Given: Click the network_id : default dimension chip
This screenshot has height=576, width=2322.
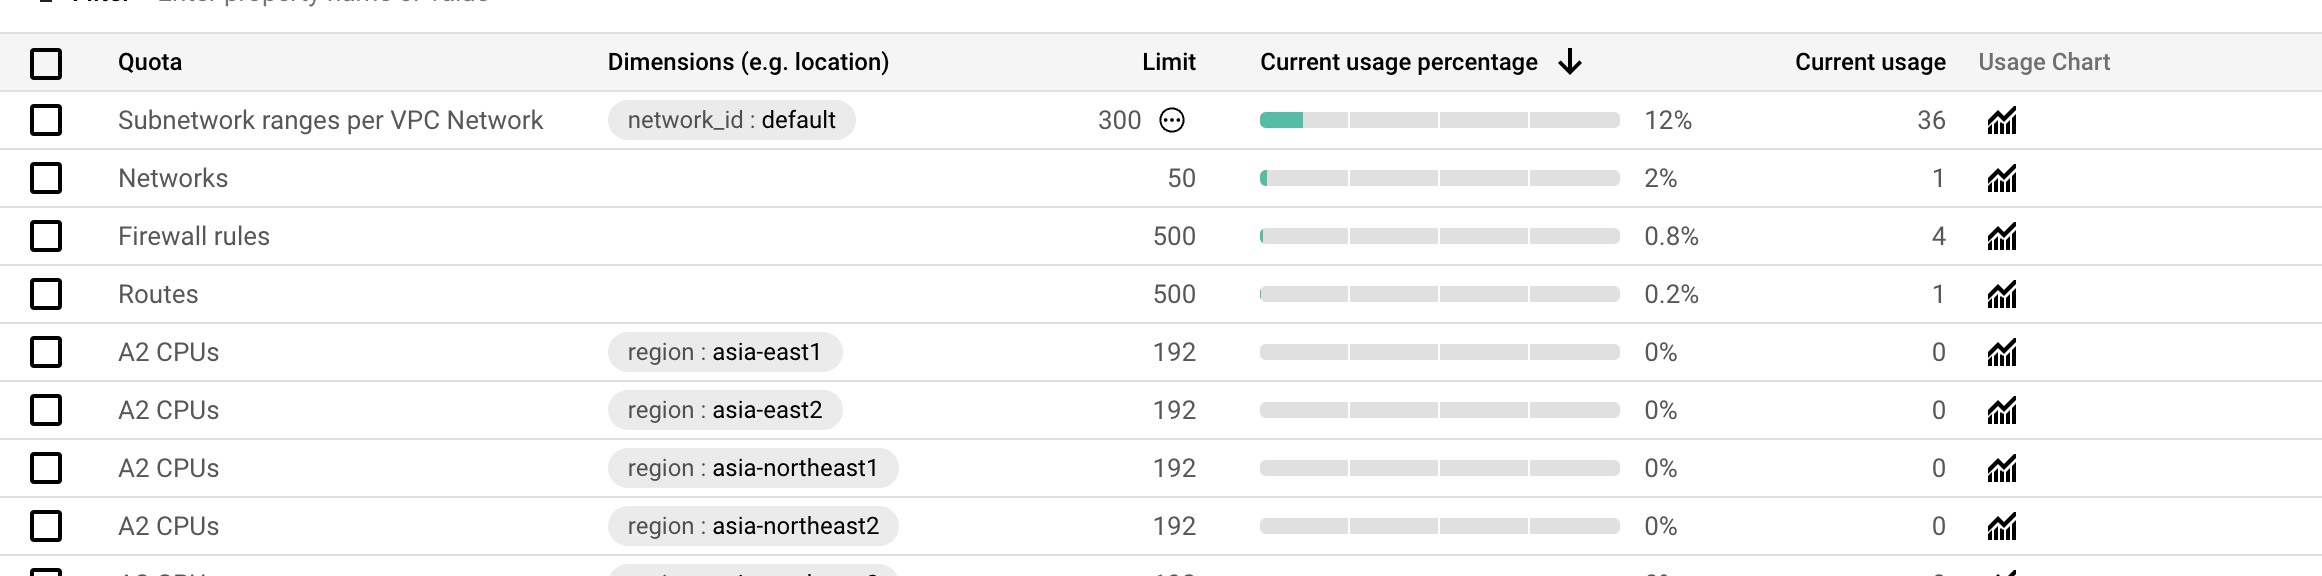Looking at the screenshot, I should point(731,120).
